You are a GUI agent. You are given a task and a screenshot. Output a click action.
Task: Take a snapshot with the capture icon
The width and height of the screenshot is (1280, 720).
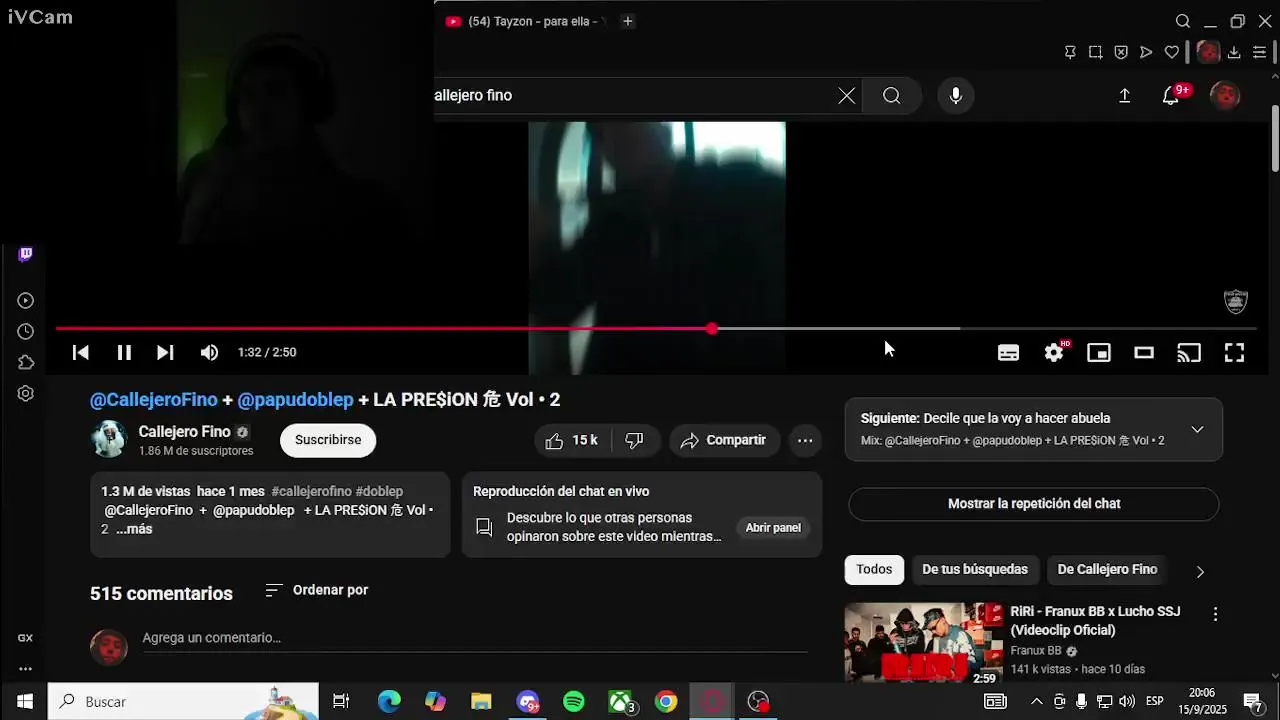pyautogui.click(x=1096, y=52)
